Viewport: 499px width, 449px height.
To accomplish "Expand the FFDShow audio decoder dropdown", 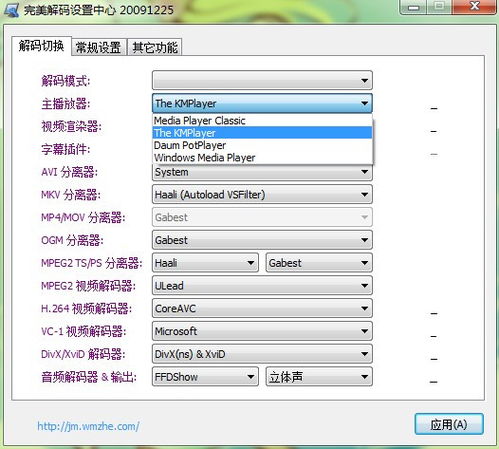I will tap(205, 377).
